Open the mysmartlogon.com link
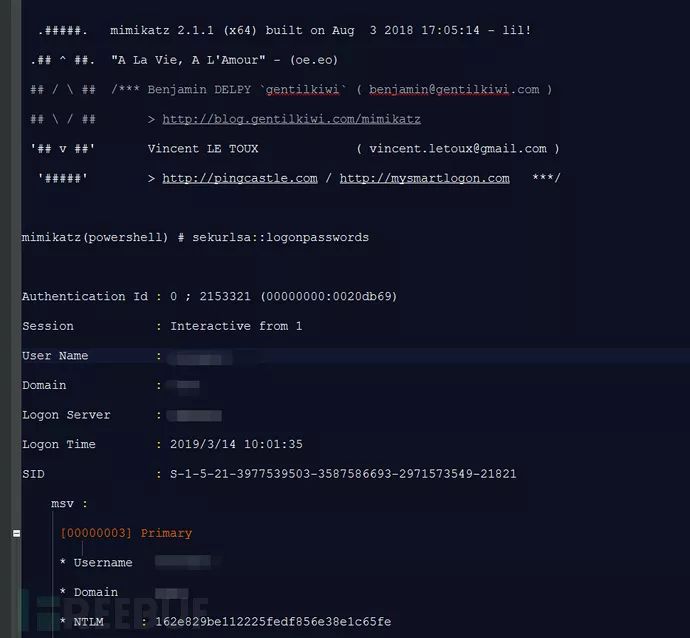This screenshot has width=690, height=638. 425,178
